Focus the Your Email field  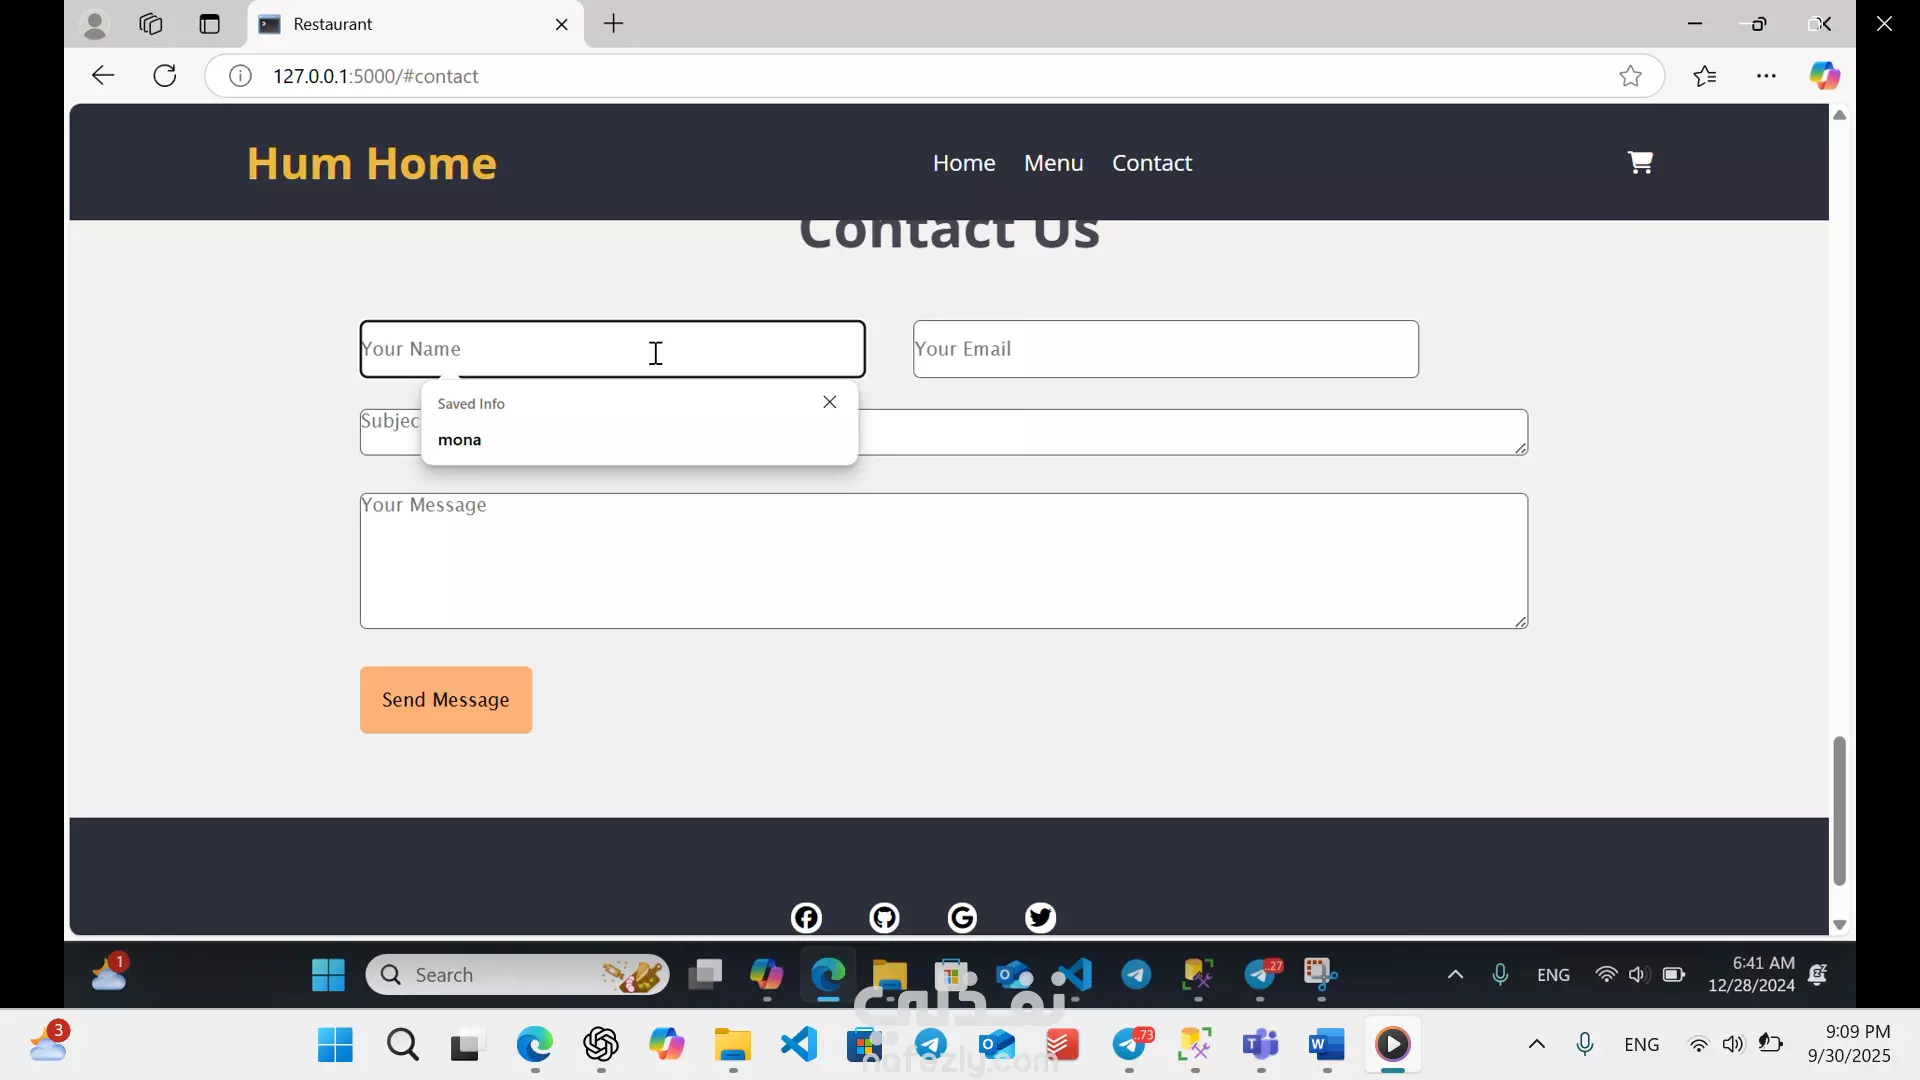[x=1165, y=349]
